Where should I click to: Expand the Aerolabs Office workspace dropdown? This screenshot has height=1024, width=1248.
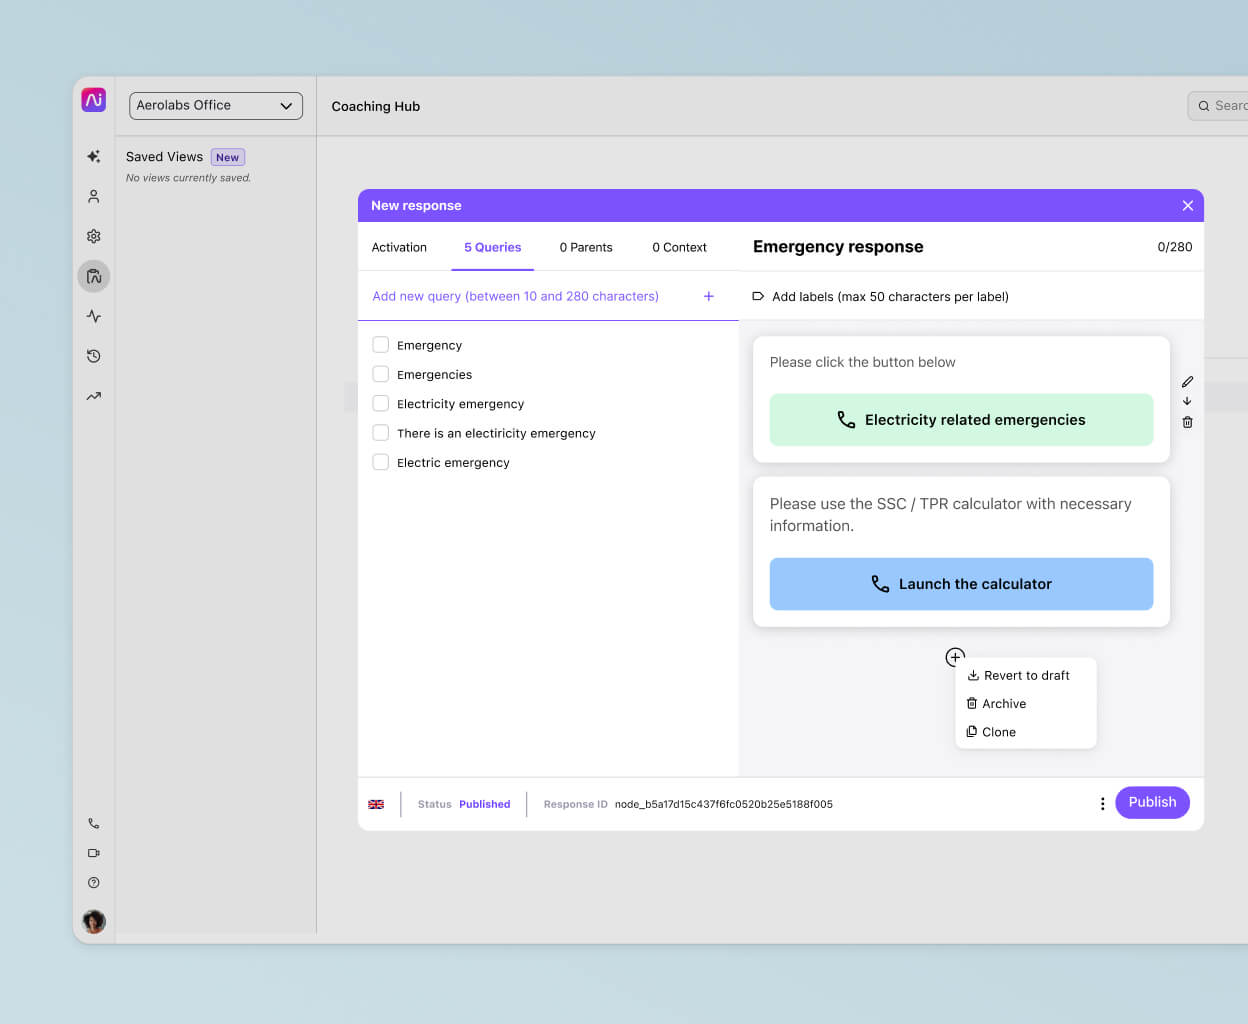point(216,105)
